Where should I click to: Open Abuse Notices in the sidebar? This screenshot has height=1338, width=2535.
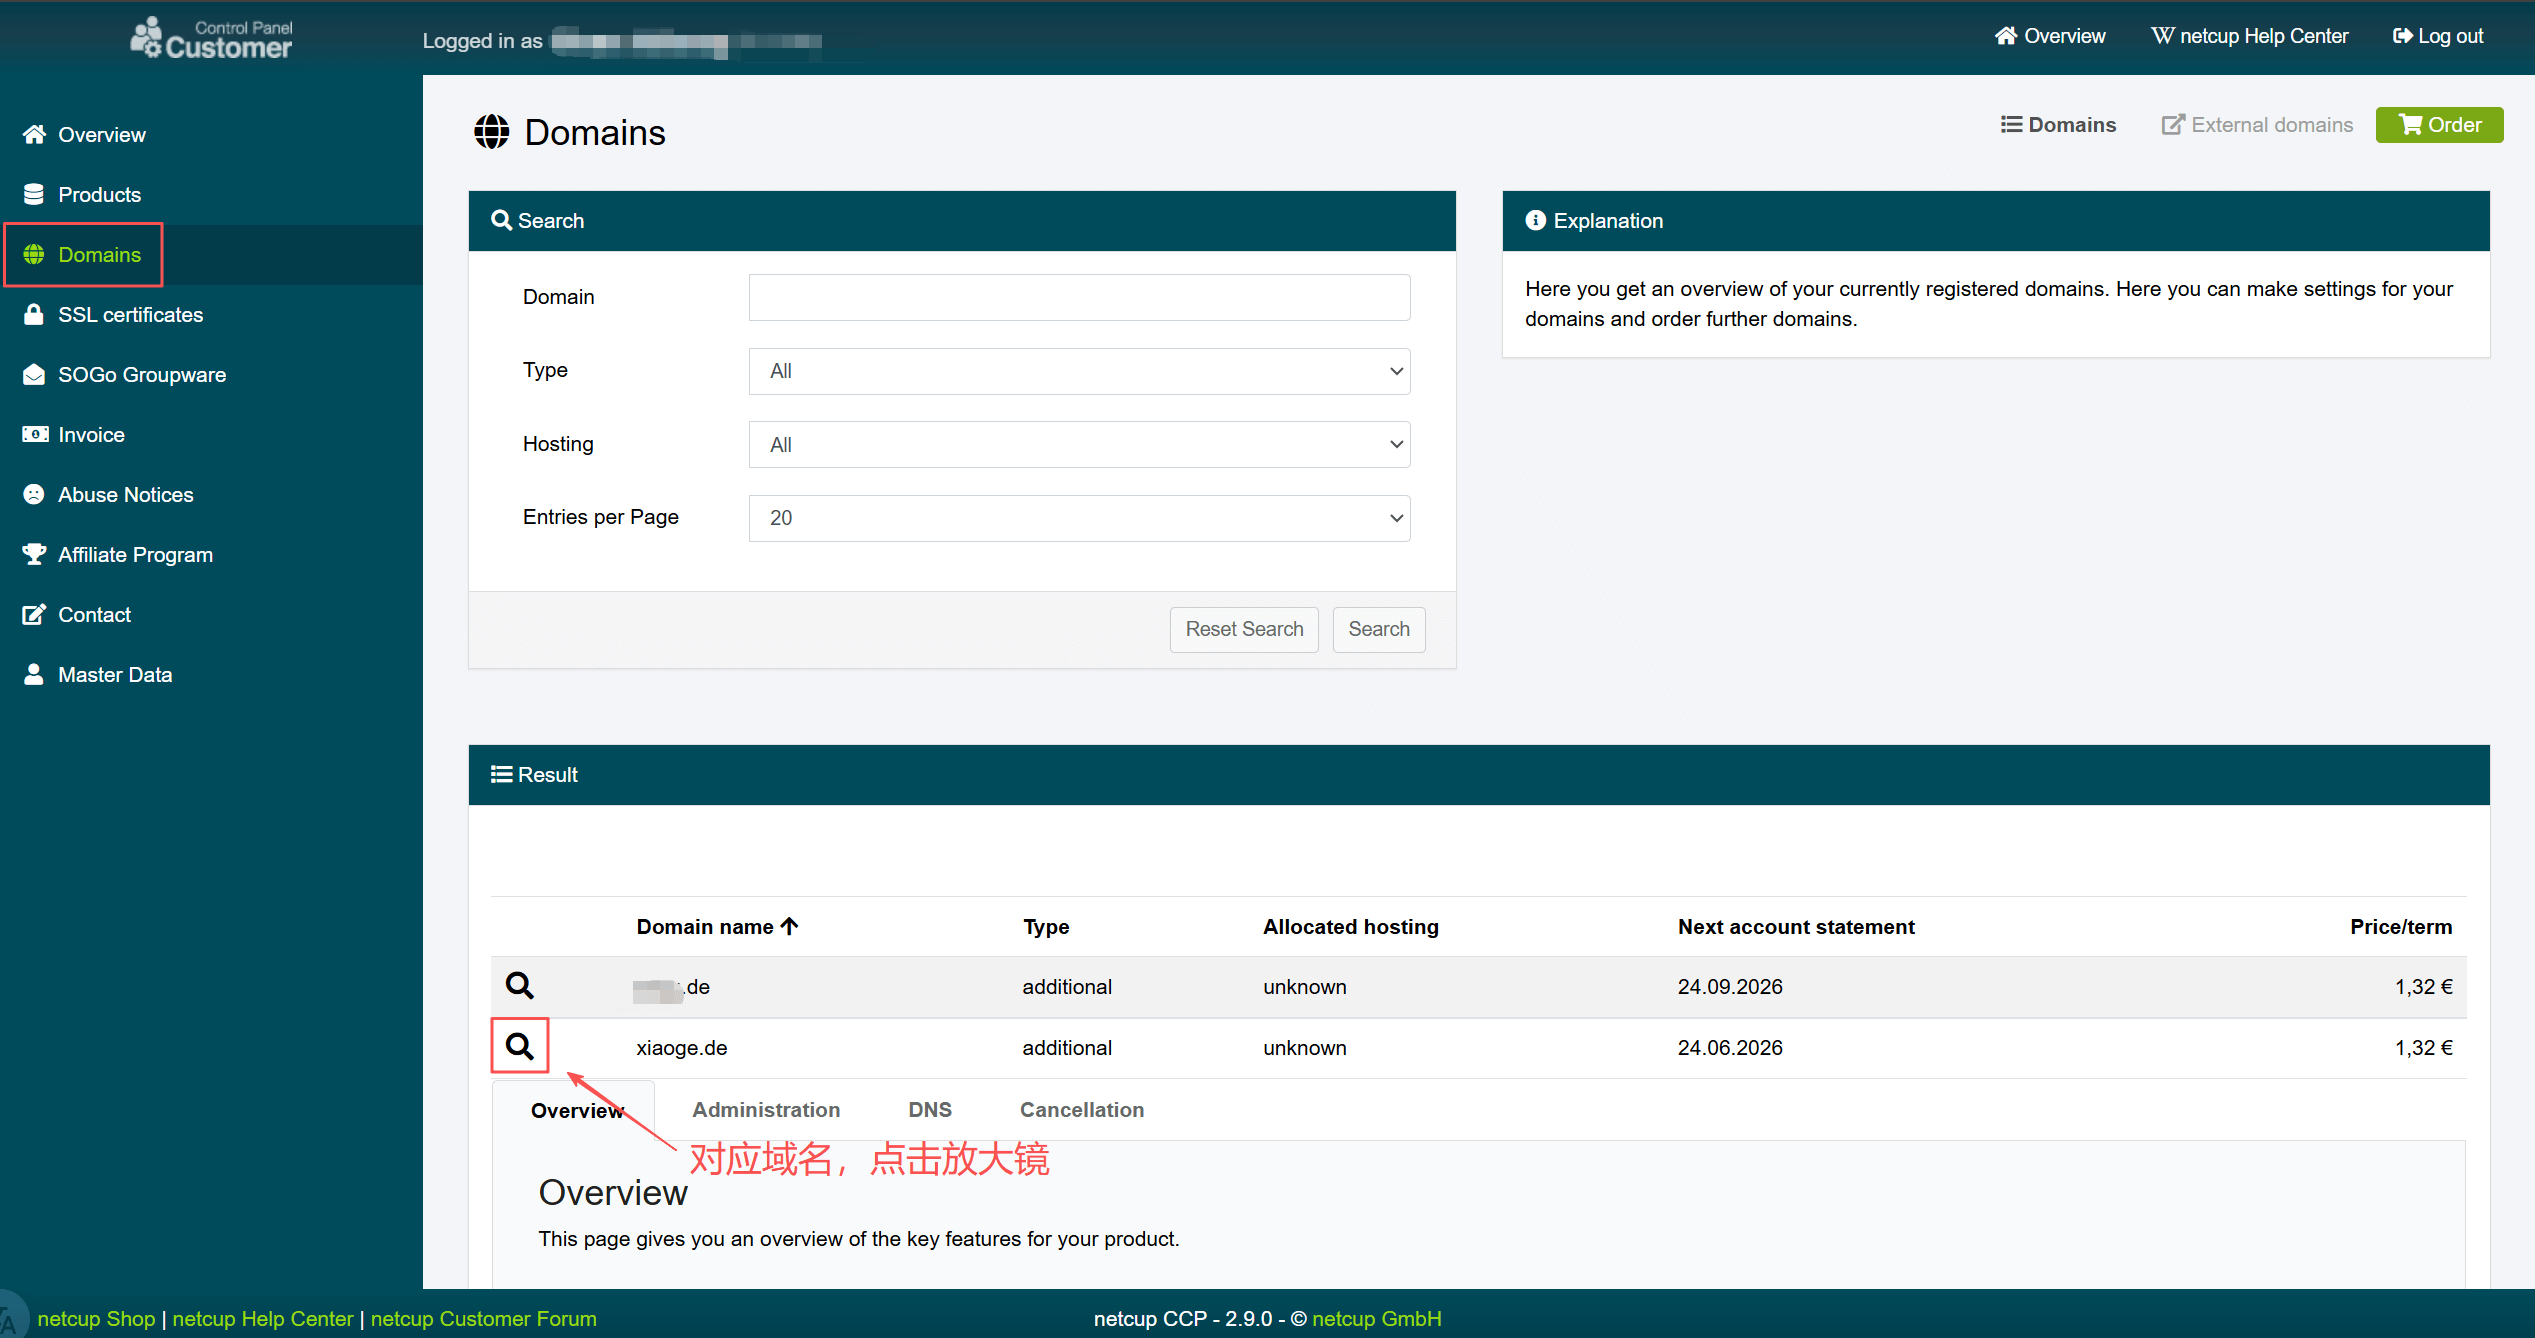click(125, 495)
